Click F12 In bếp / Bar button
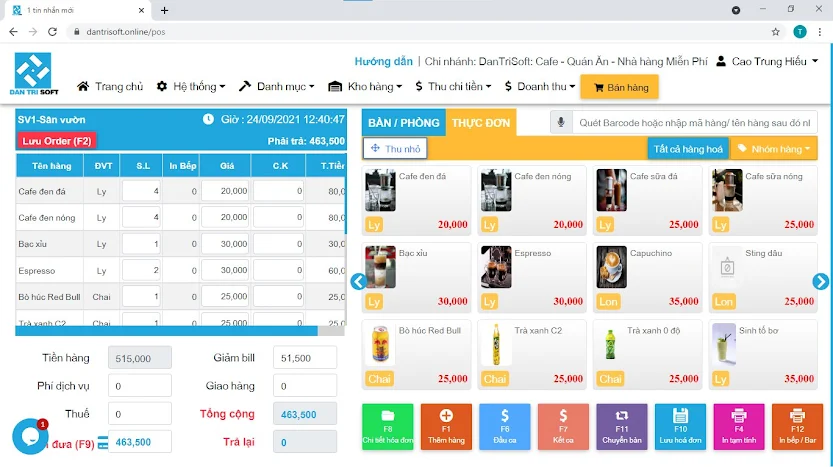 [x=797, y=427]
